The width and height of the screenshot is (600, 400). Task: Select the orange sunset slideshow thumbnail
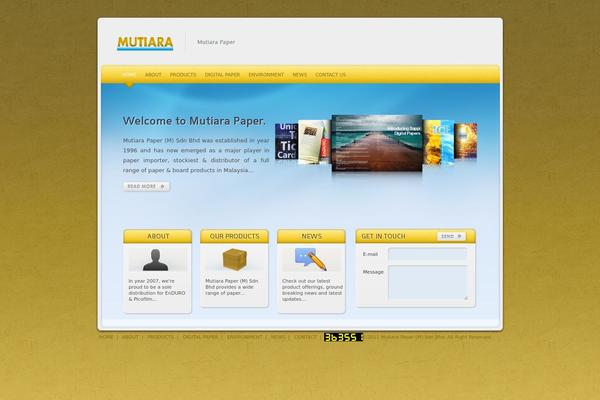pyautogui.click(x=466, y=141)
